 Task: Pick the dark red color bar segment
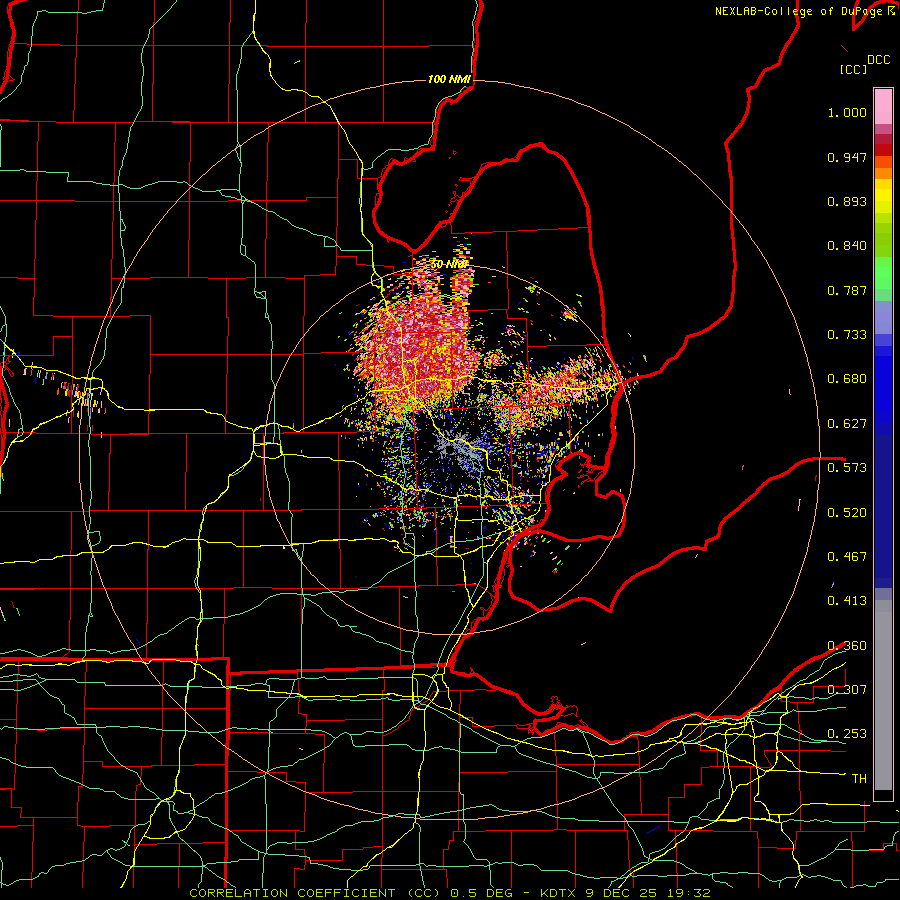point(883,150)
